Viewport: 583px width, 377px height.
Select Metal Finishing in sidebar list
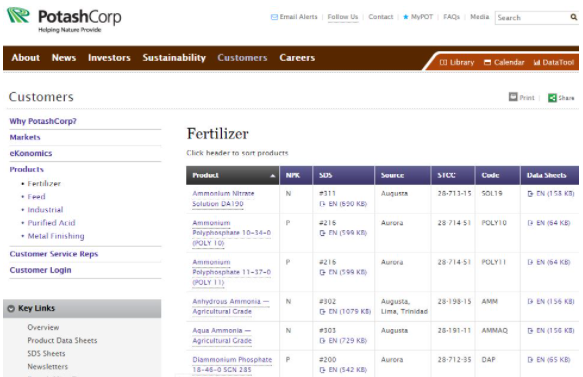56,236
